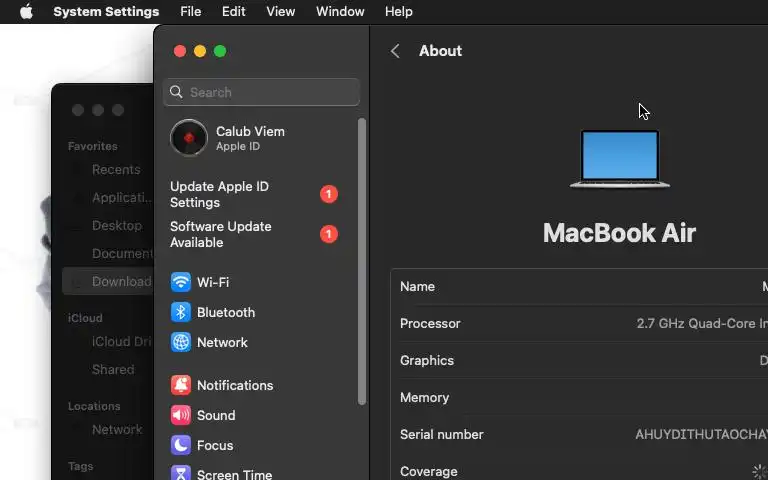Select Focus settings
This screenshot has width=768, height=480.
[x=215, y=445]
